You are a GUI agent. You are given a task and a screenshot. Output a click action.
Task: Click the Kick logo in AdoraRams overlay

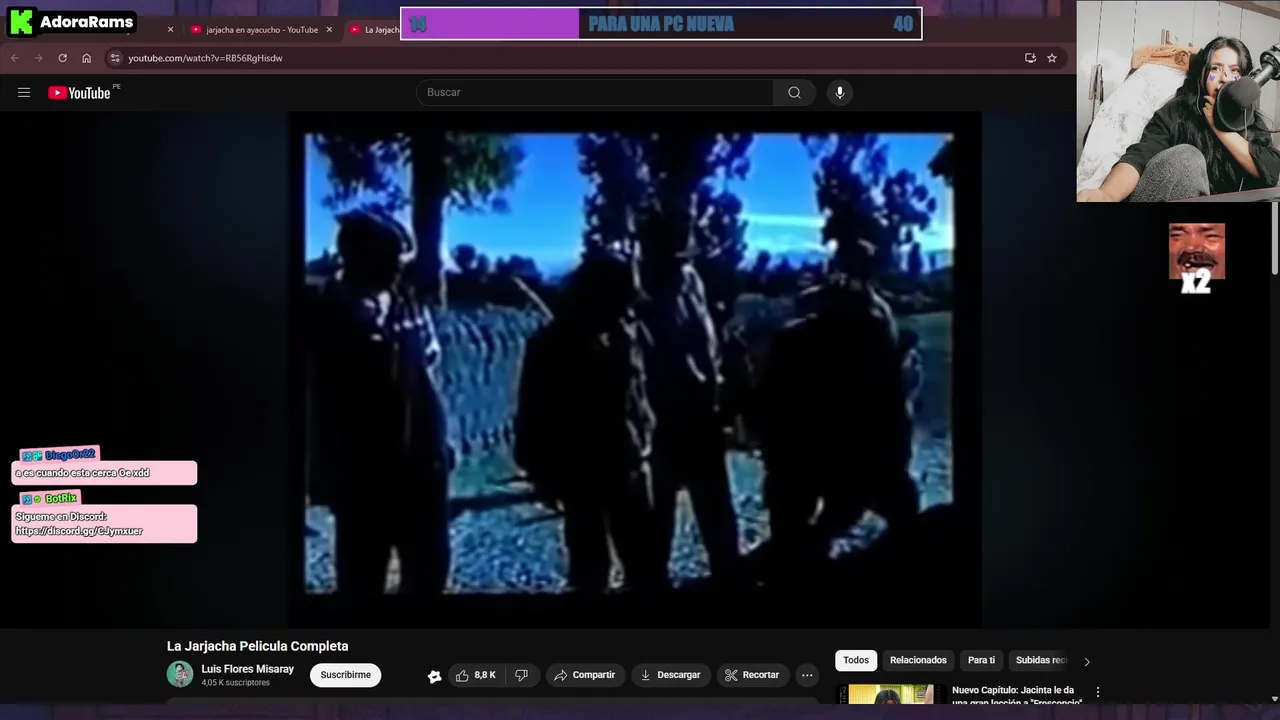point(21,22)
